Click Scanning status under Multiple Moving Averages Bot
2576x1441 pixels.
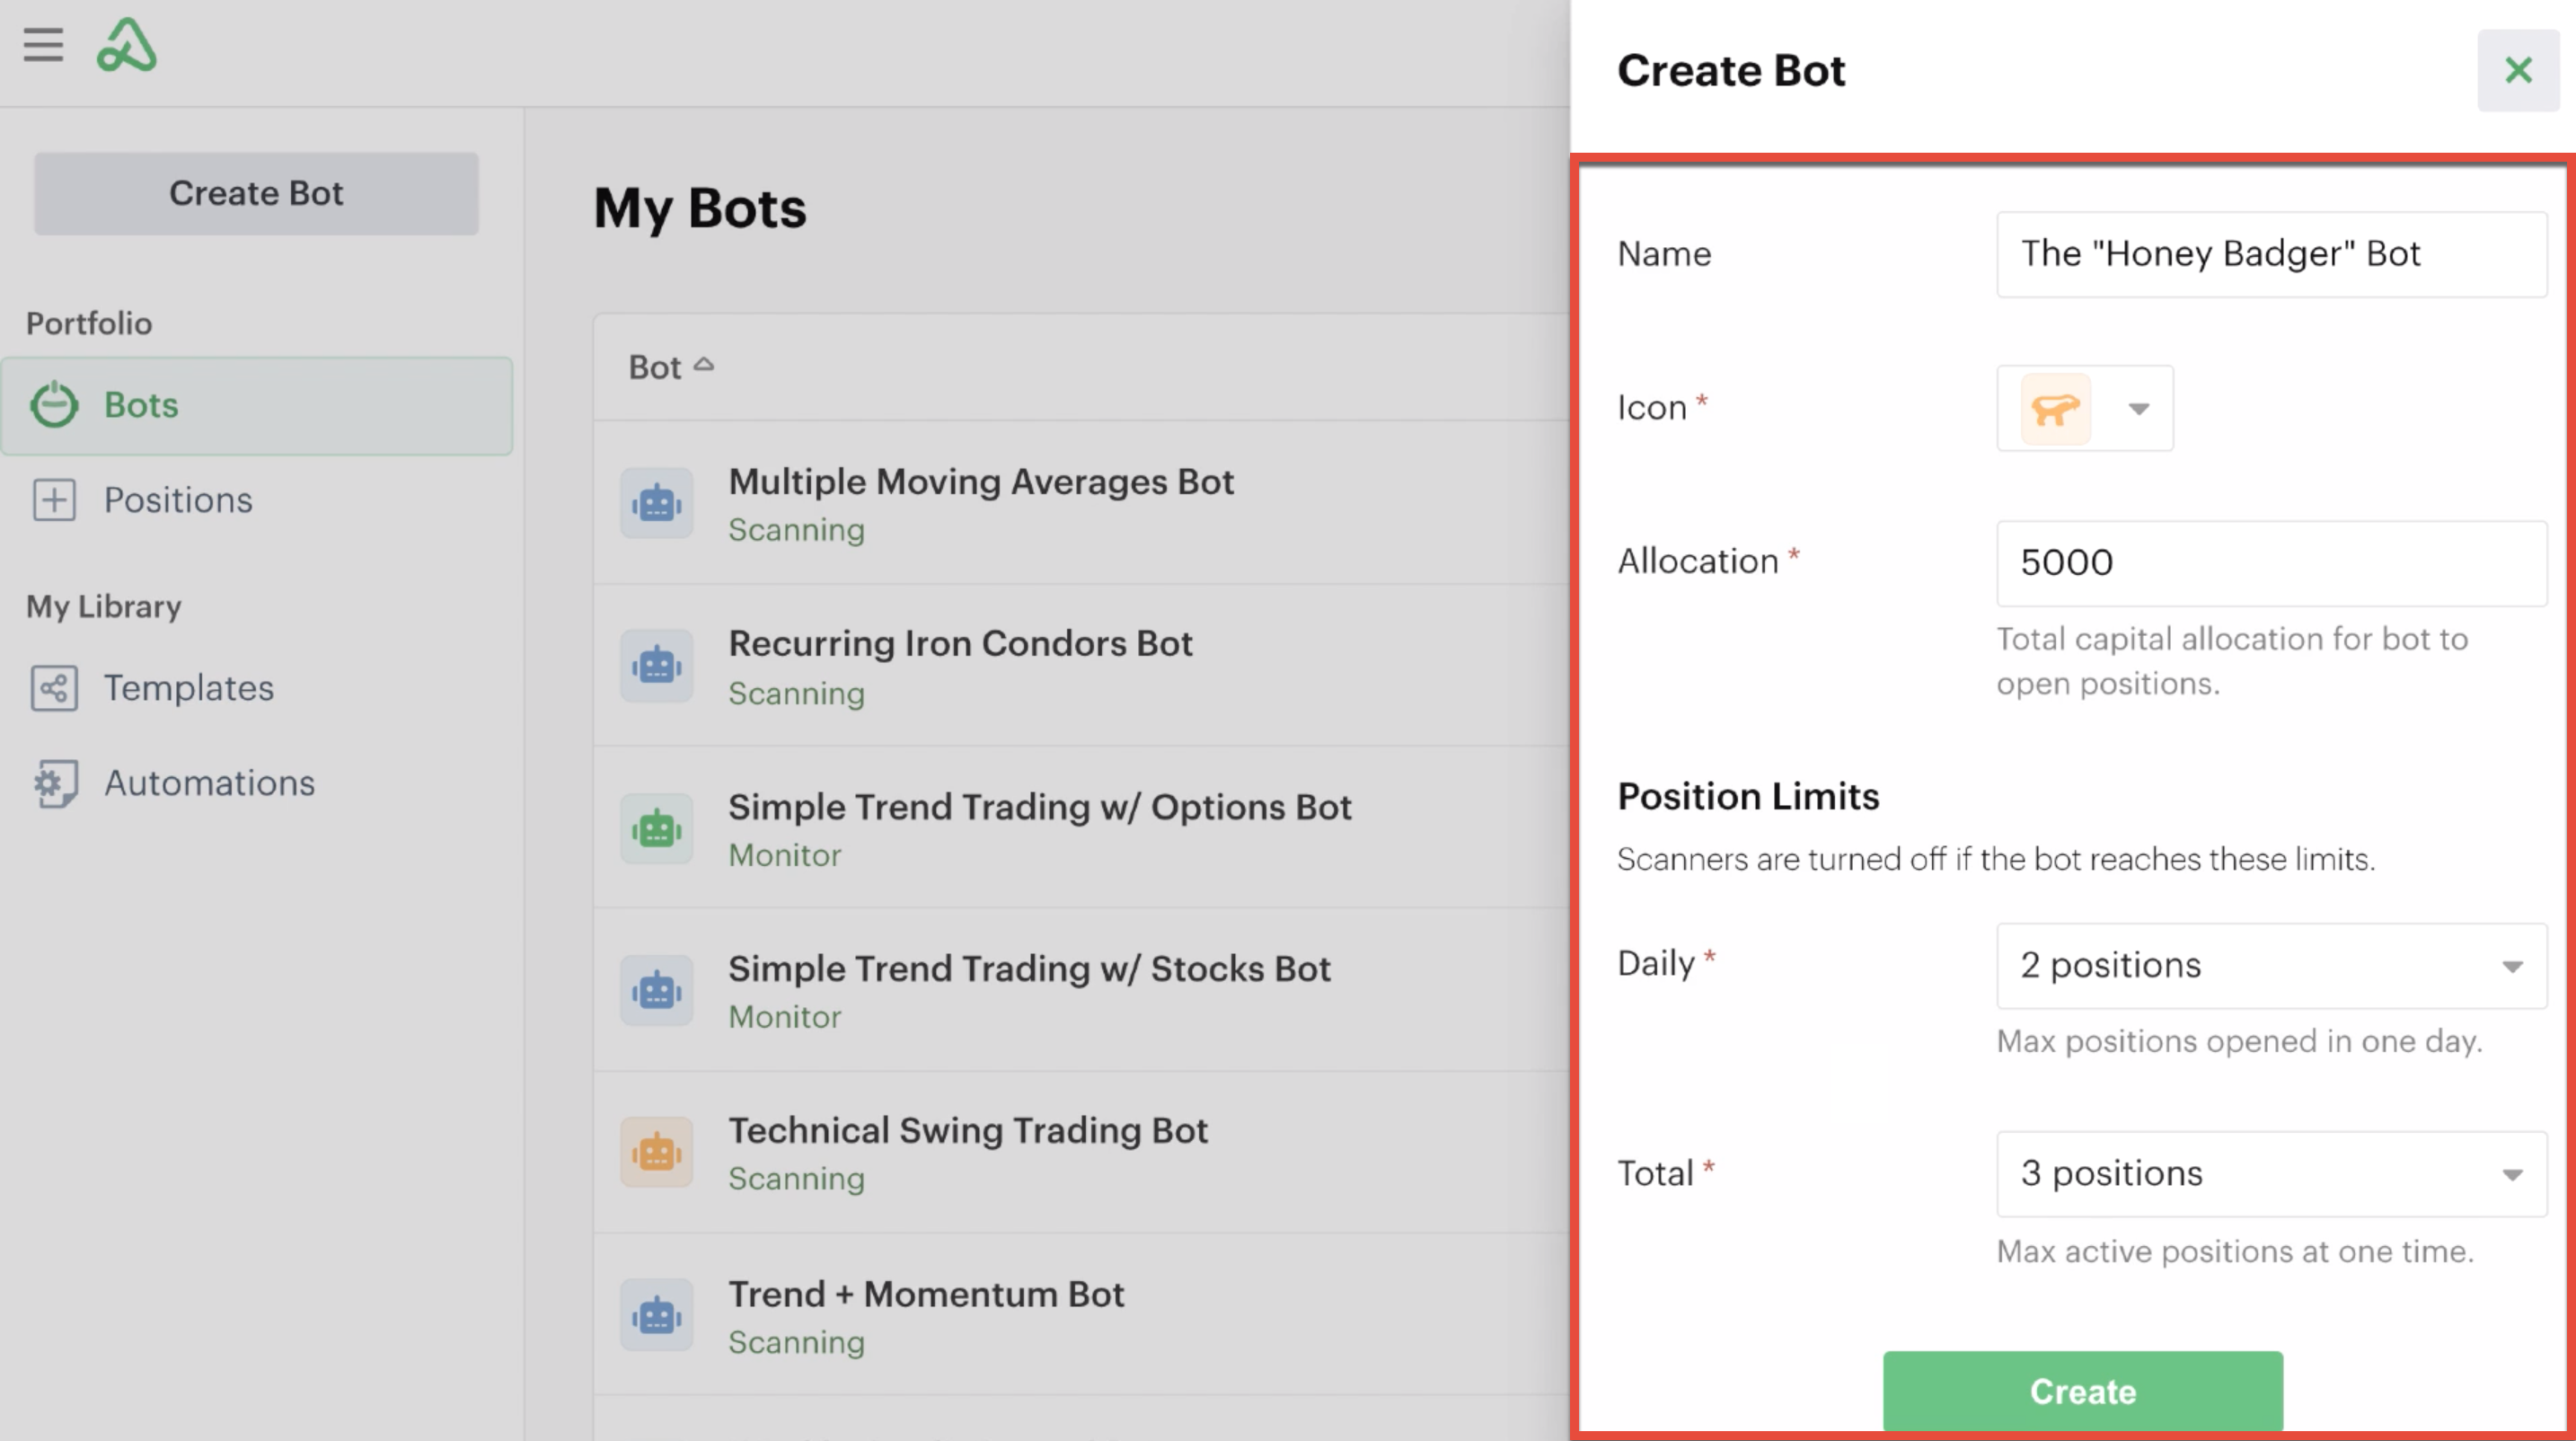coord(796,530)
